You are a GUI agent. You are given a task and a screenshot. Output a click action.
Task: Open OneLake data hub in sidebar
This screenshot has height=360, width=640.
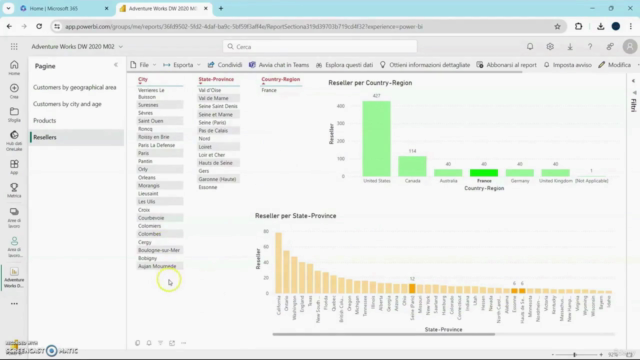click(14, 141)
